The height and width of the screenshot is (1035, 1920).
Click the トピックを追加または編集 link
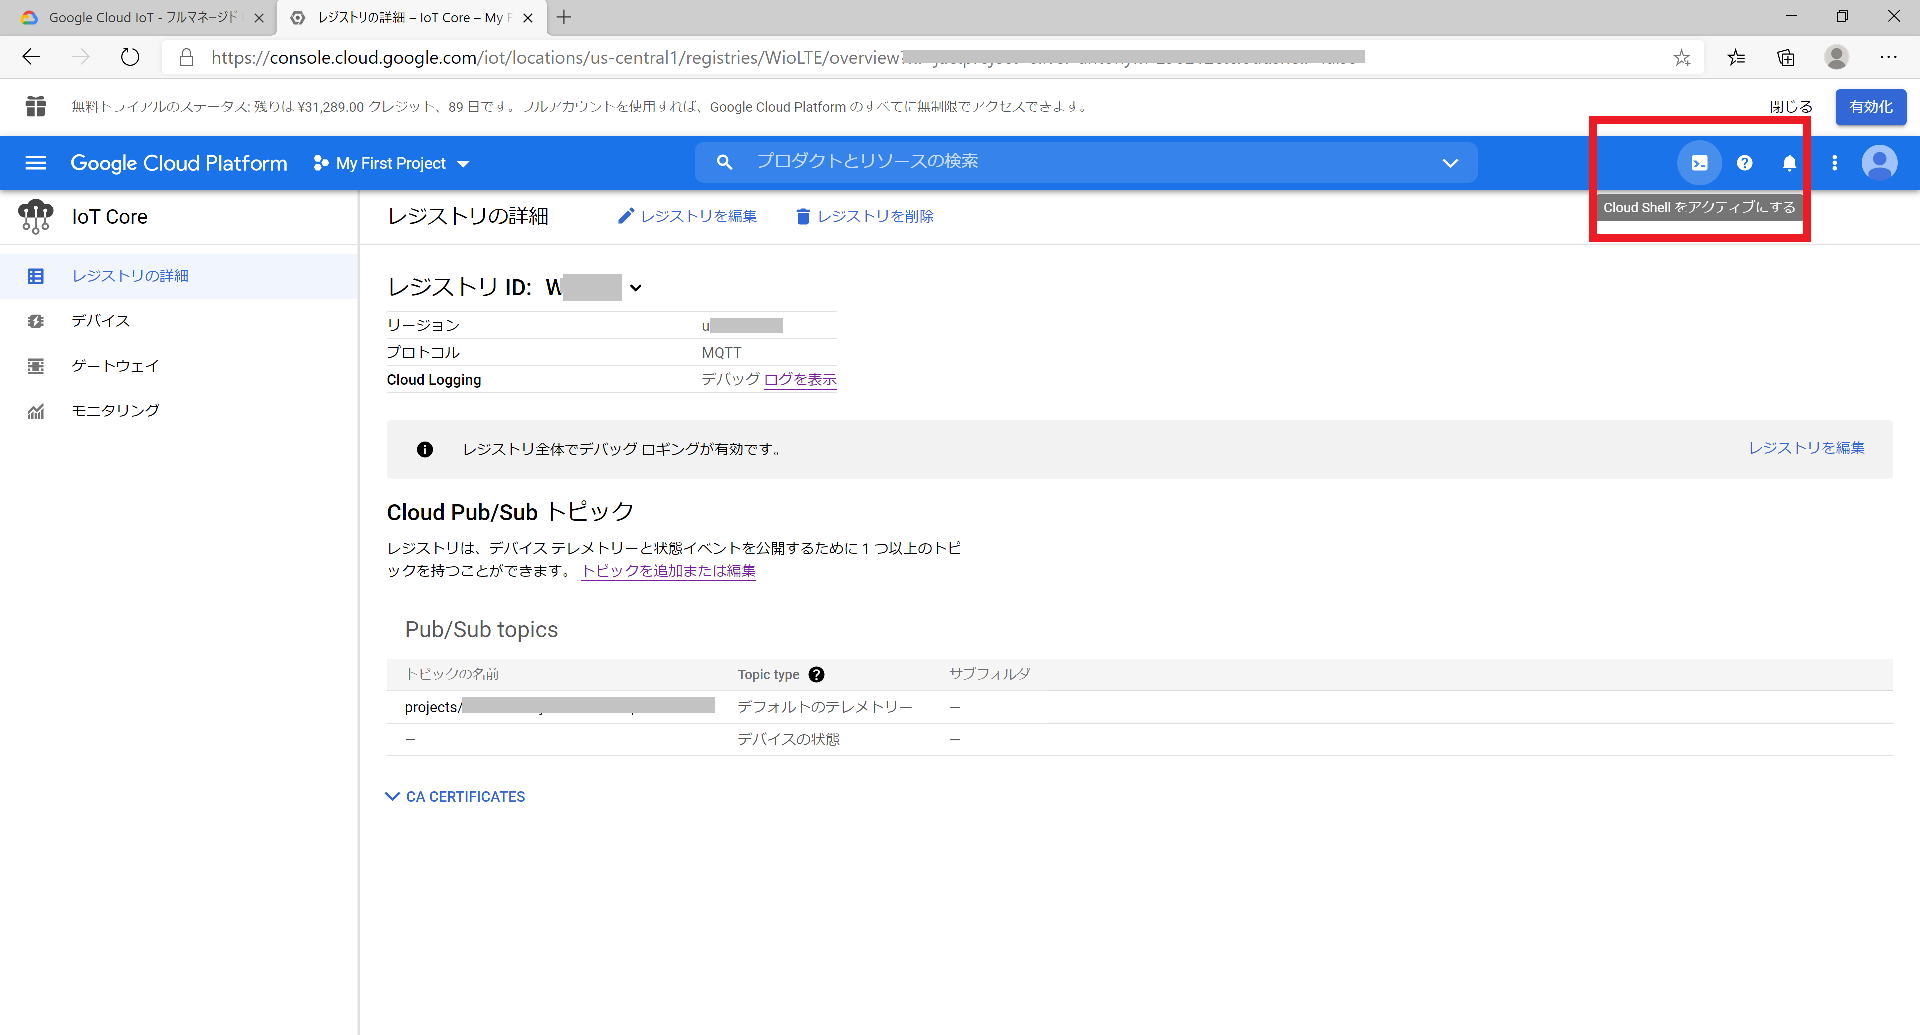pos(668,571)
